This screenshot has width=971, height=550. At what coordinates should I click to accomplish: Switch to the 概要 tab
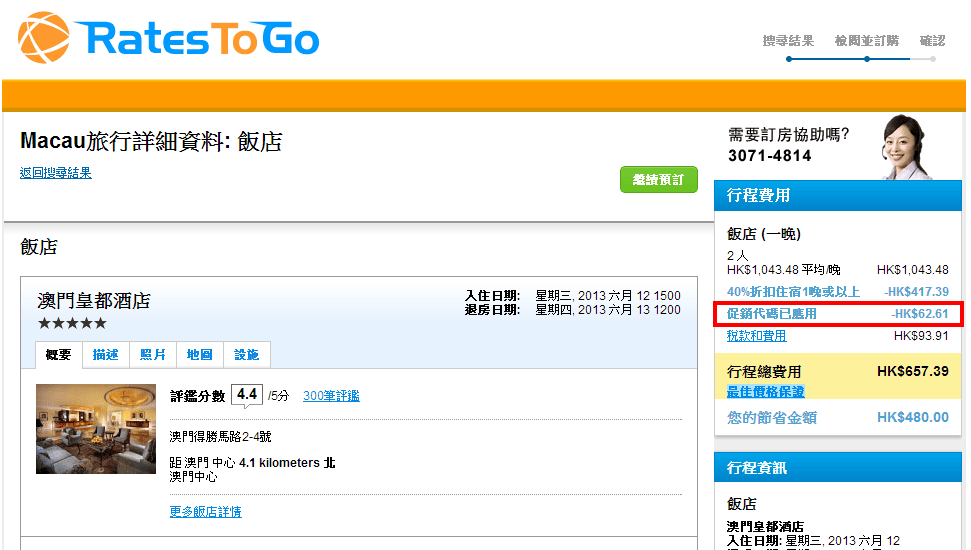click(59, 355)
